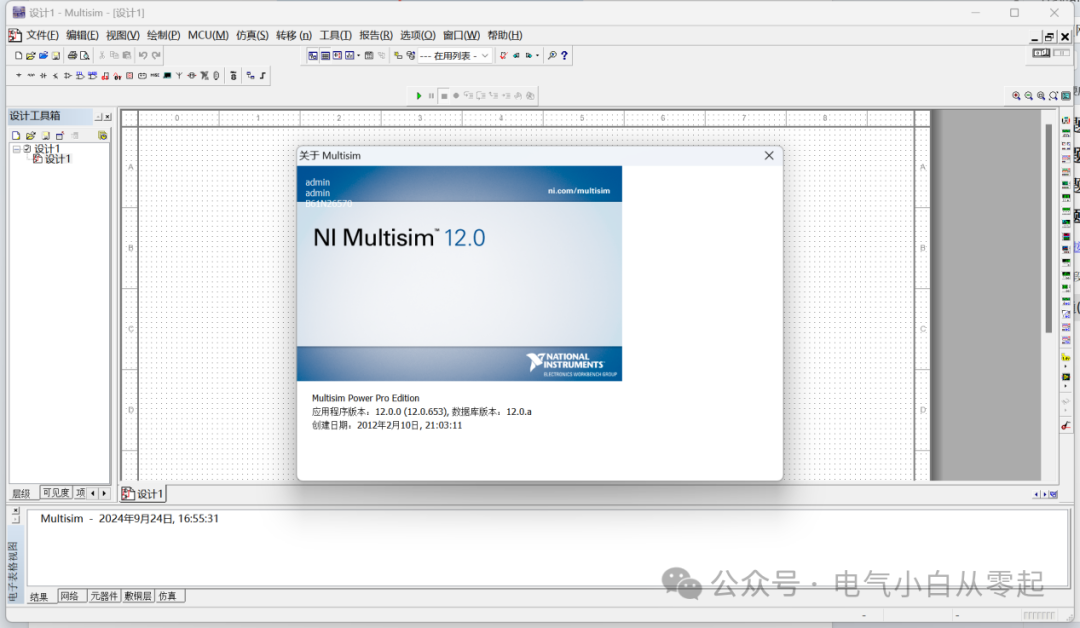1080x628 pixels.
Task: Toggle the checkbox beside root 设计1
Action: pyautogui.click(x=27, y=149)
